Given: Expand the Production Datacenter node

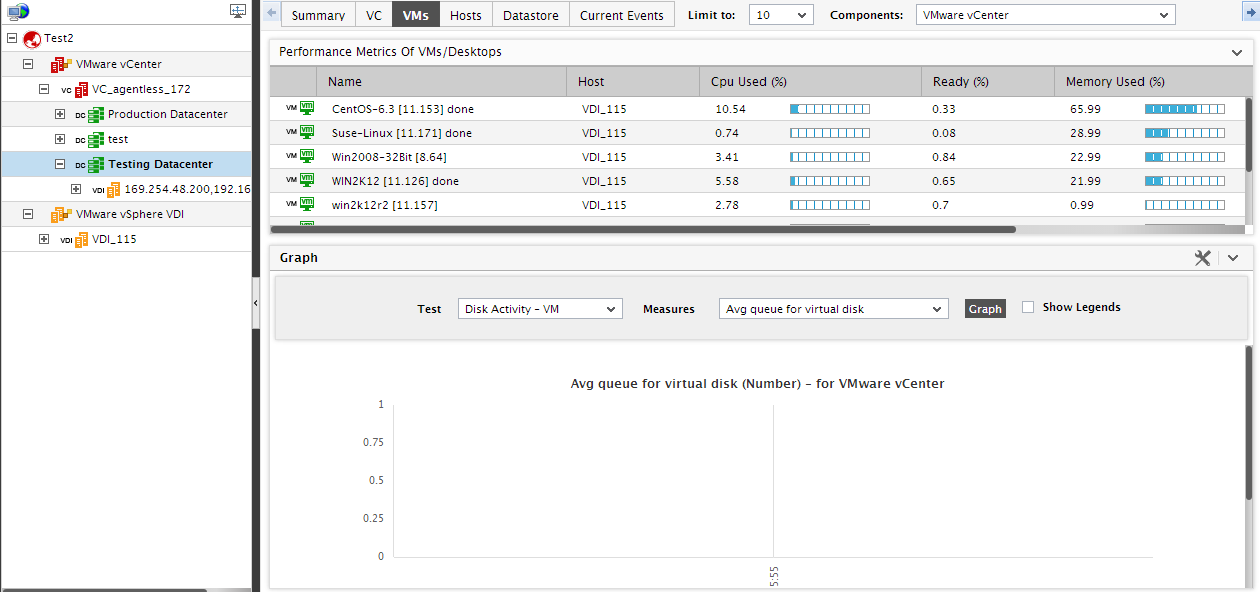Looking at the screenshot, I should coord(60,114).
